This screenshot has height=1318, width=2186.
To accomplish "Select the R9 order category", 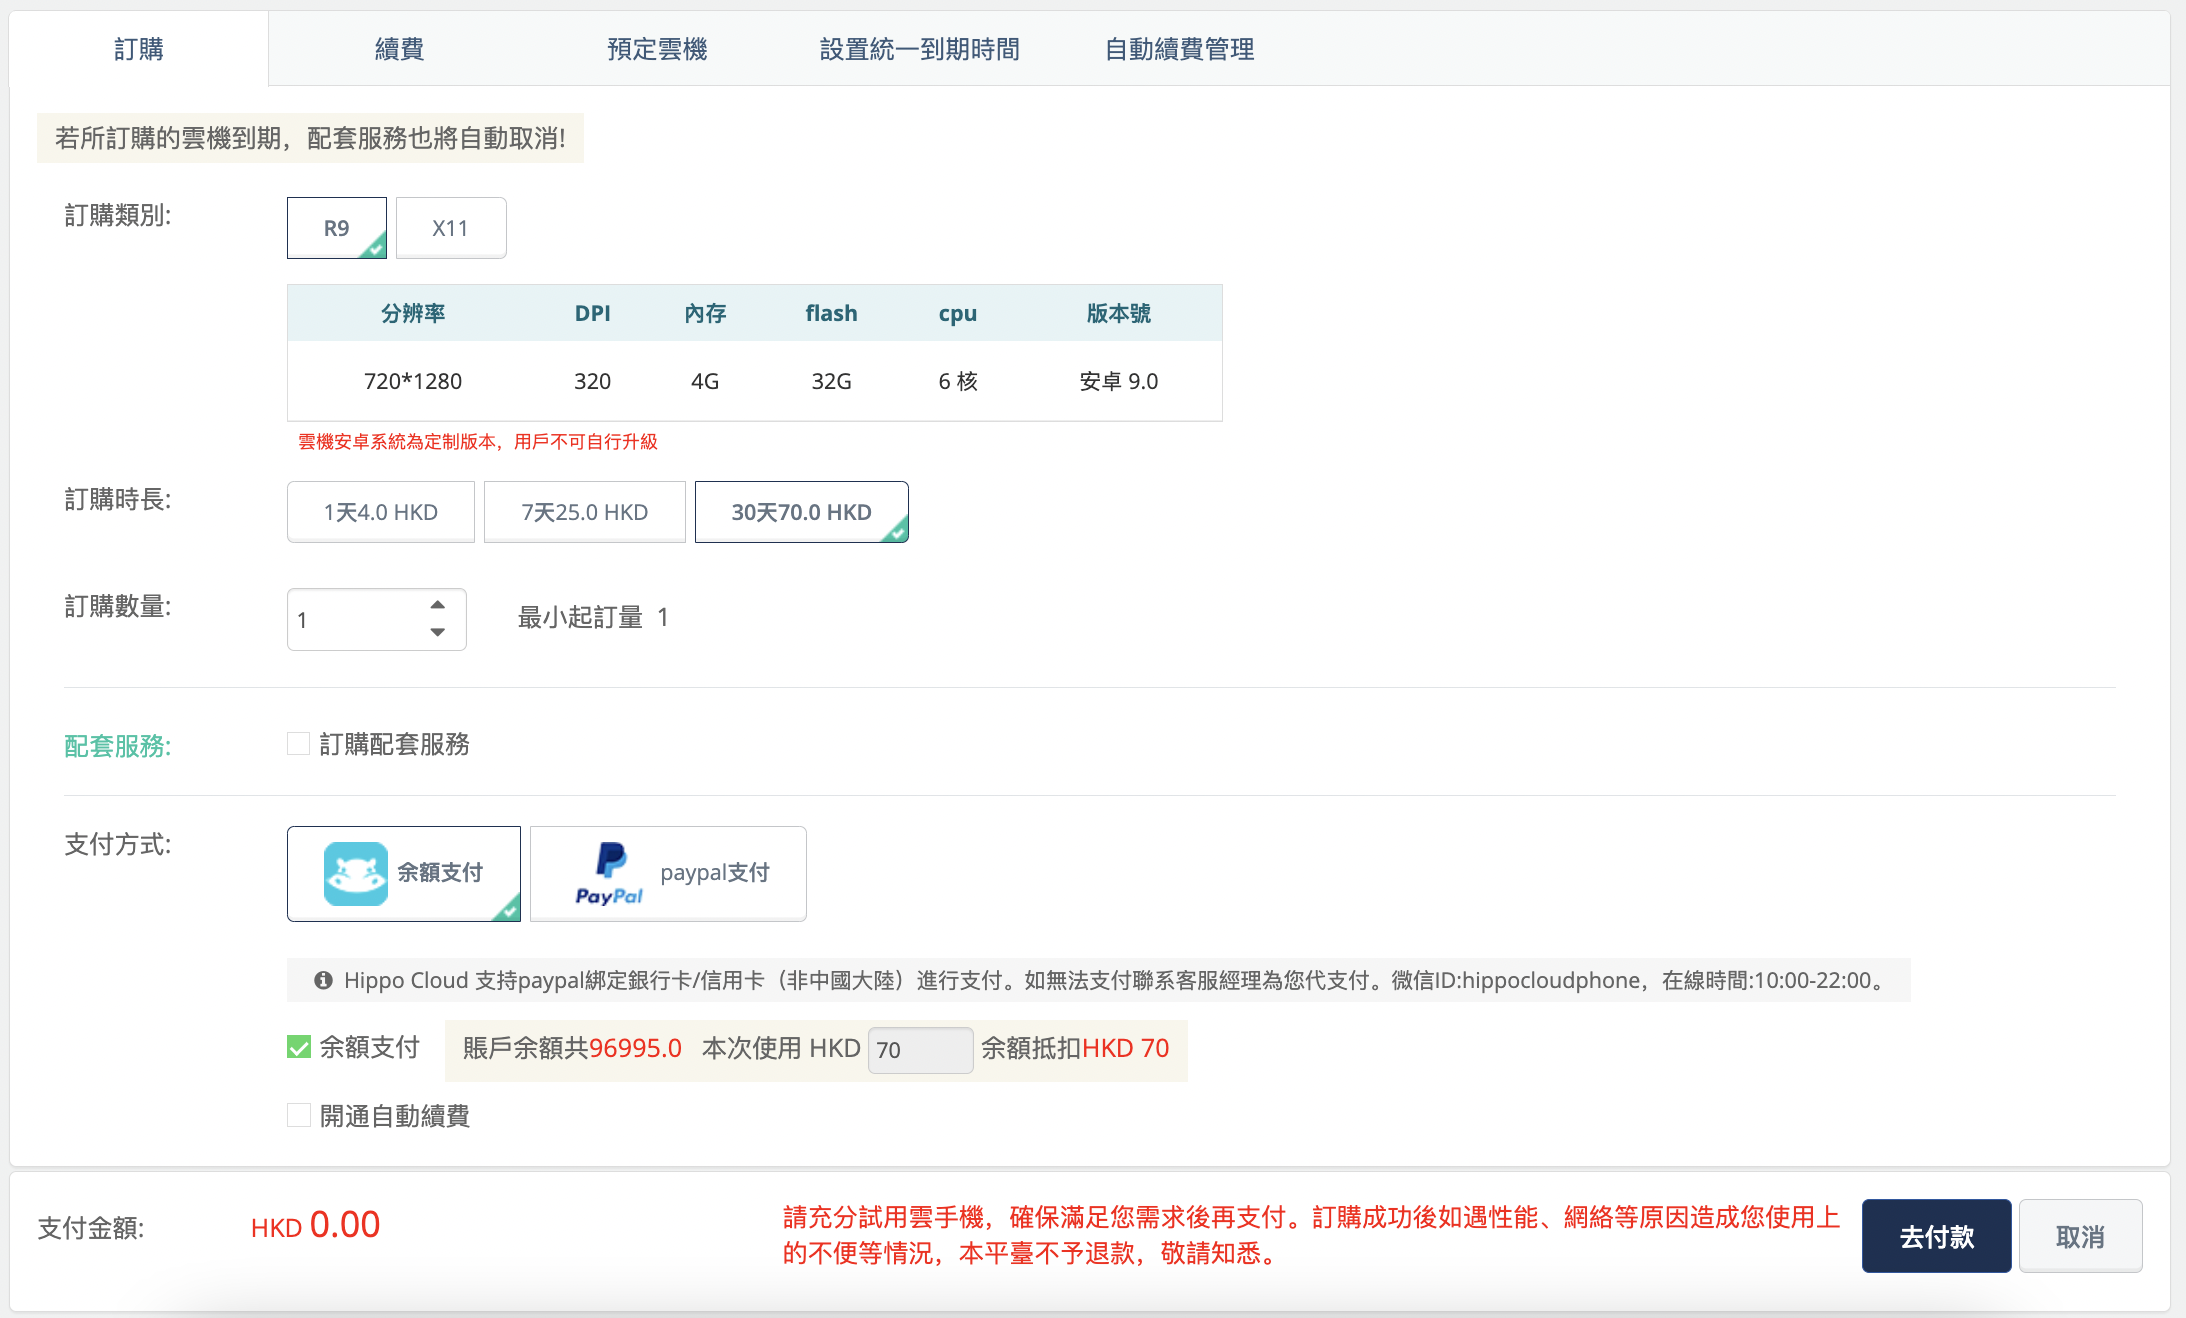I will tap(336, 228).
